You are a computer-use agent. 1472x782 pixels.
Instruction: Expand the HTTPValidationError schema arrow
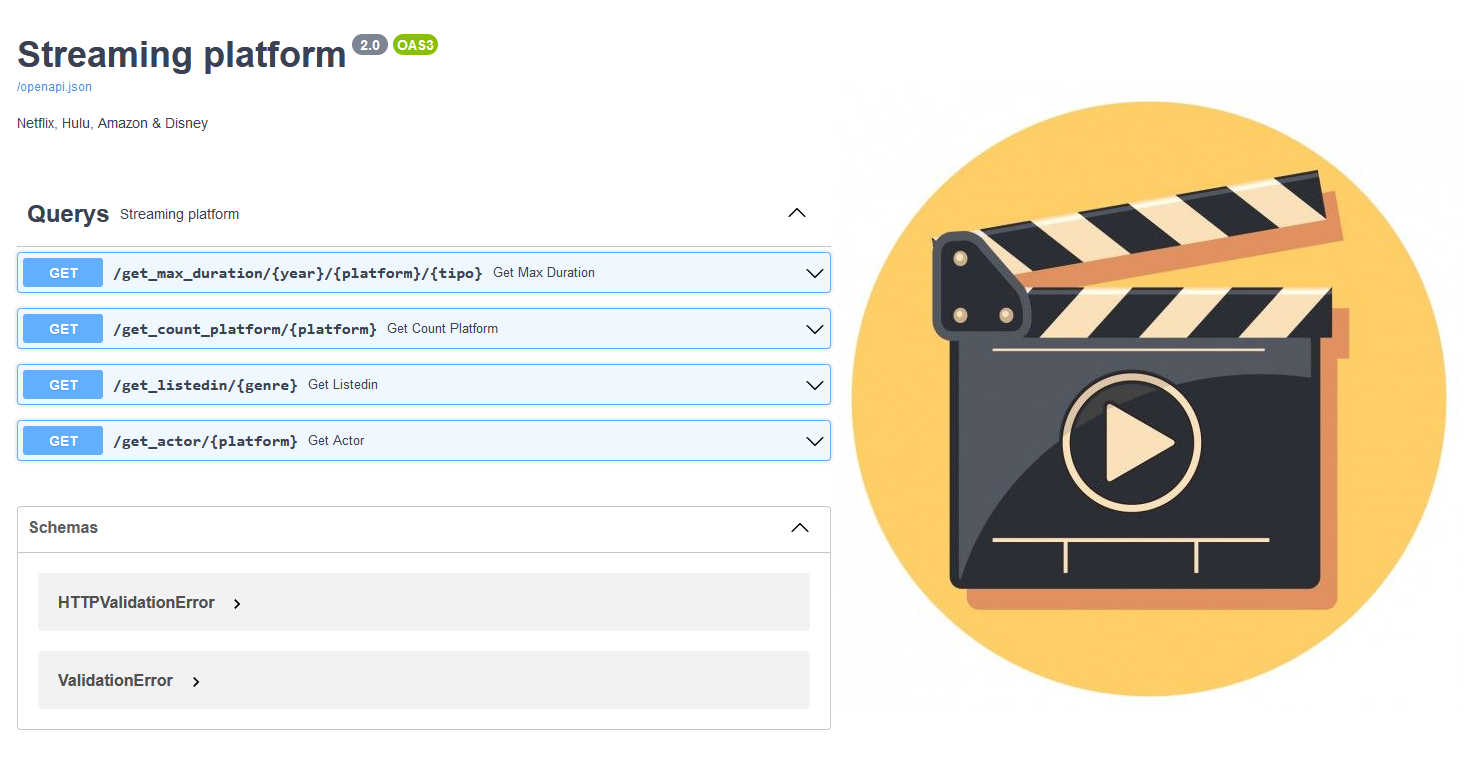[x=237, y=604]
